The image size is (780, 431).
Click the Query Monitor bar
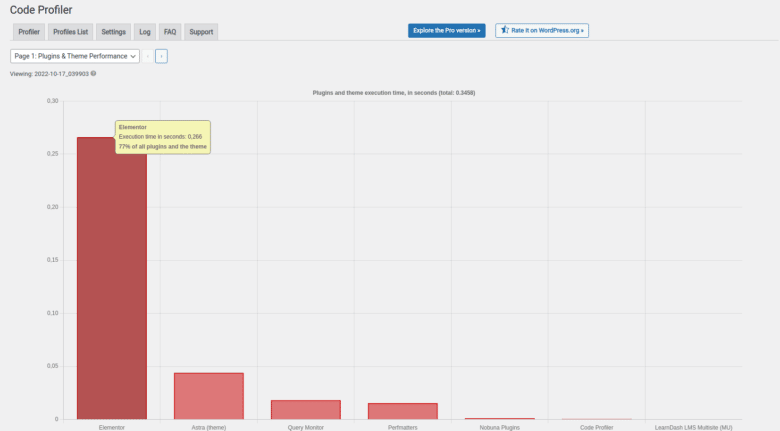306,410
